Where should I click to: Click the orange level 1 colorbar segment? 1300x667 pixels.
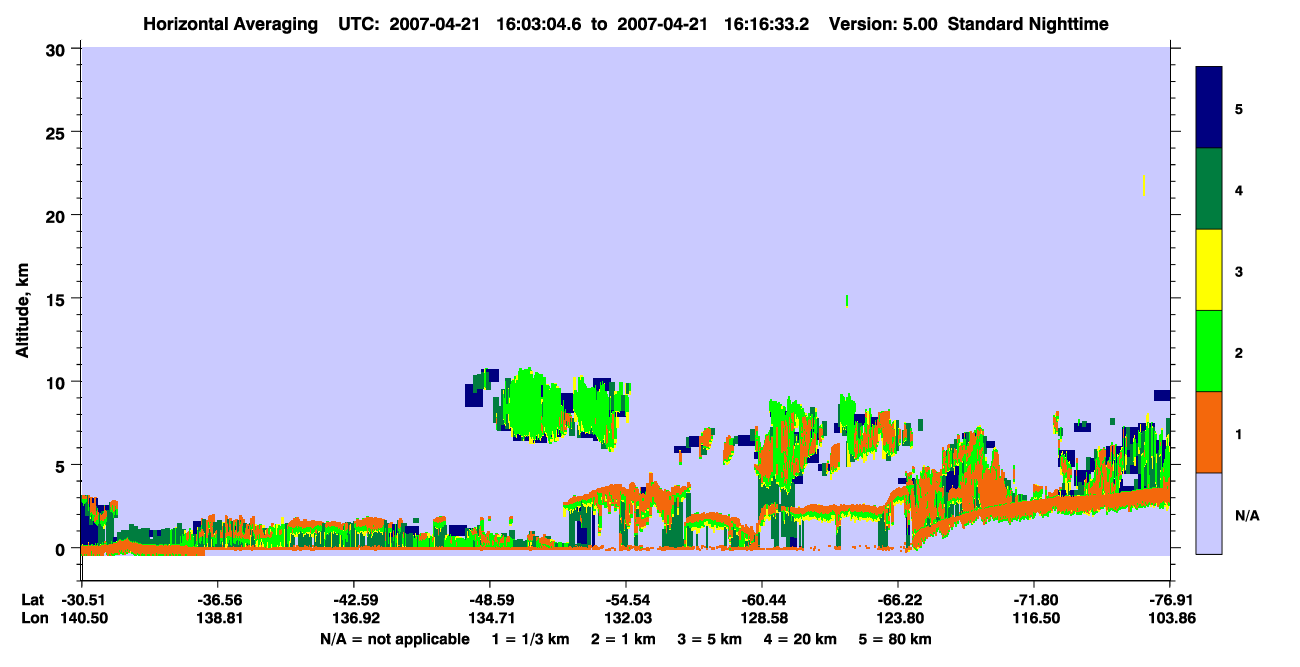click(x=1209, y=432)
